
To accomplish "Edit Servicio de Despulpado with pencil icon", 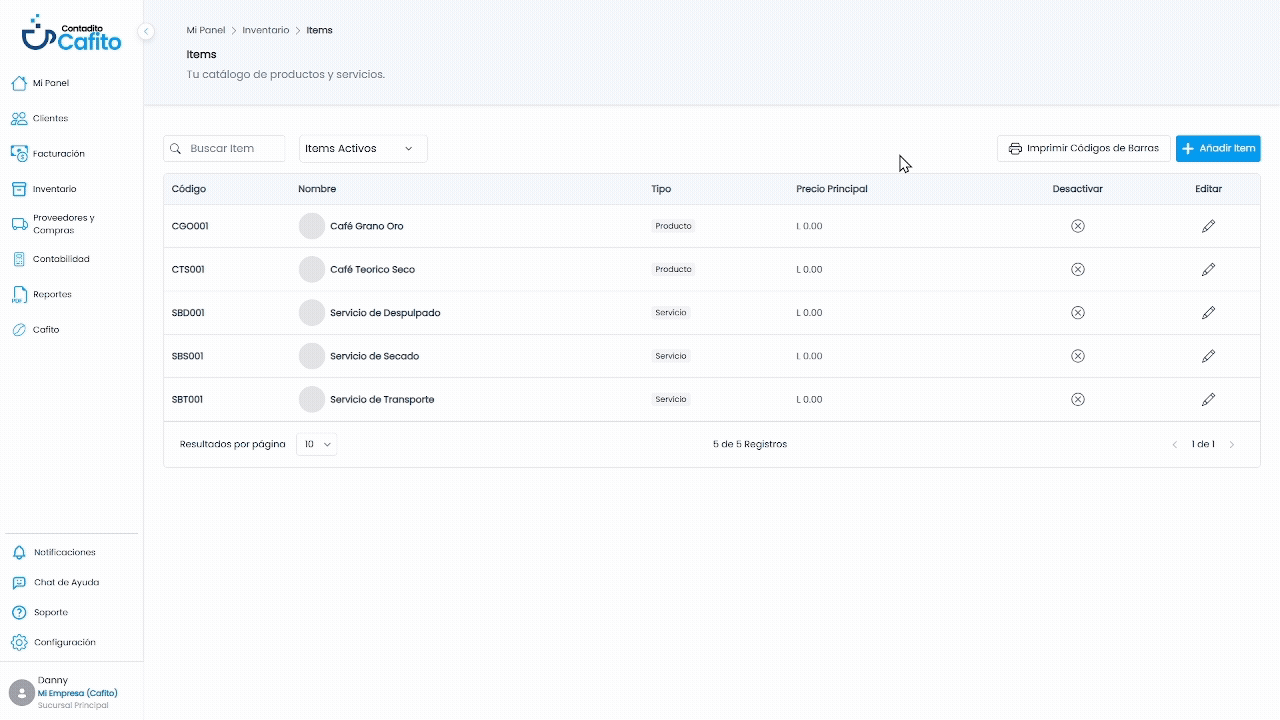I will pyautogui.click(x=1208, y=312).
